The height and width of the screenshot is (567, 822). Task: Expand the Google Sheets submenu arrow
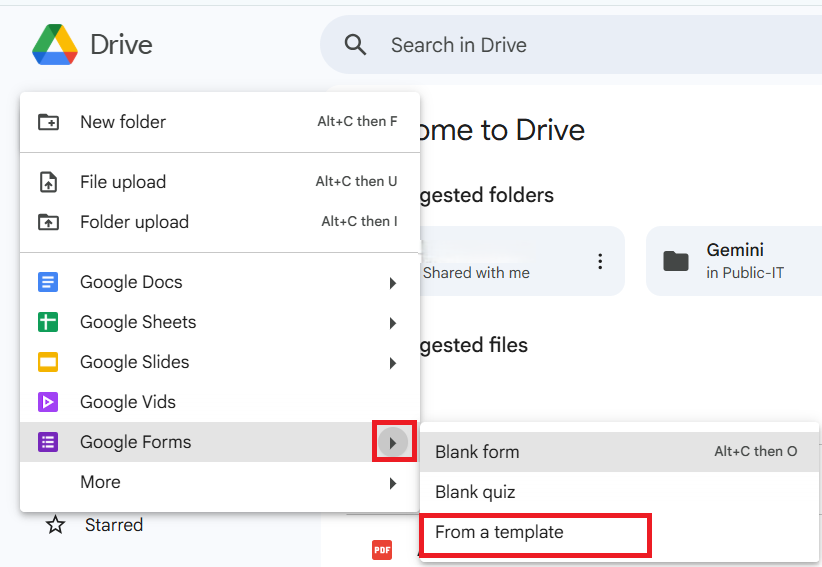click(x=393, y=323)
